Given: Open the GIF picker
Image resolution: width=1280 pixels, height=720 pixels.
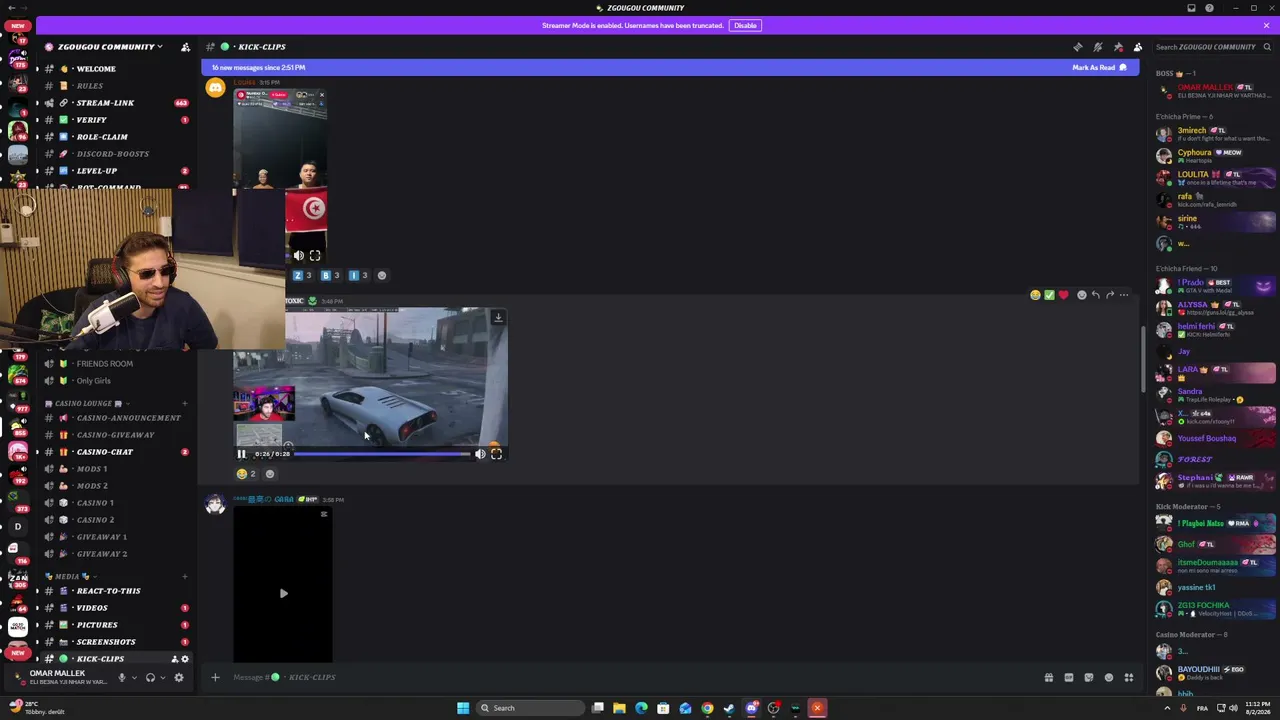Looking at the screenshot, I should [x=1068, y=677].
